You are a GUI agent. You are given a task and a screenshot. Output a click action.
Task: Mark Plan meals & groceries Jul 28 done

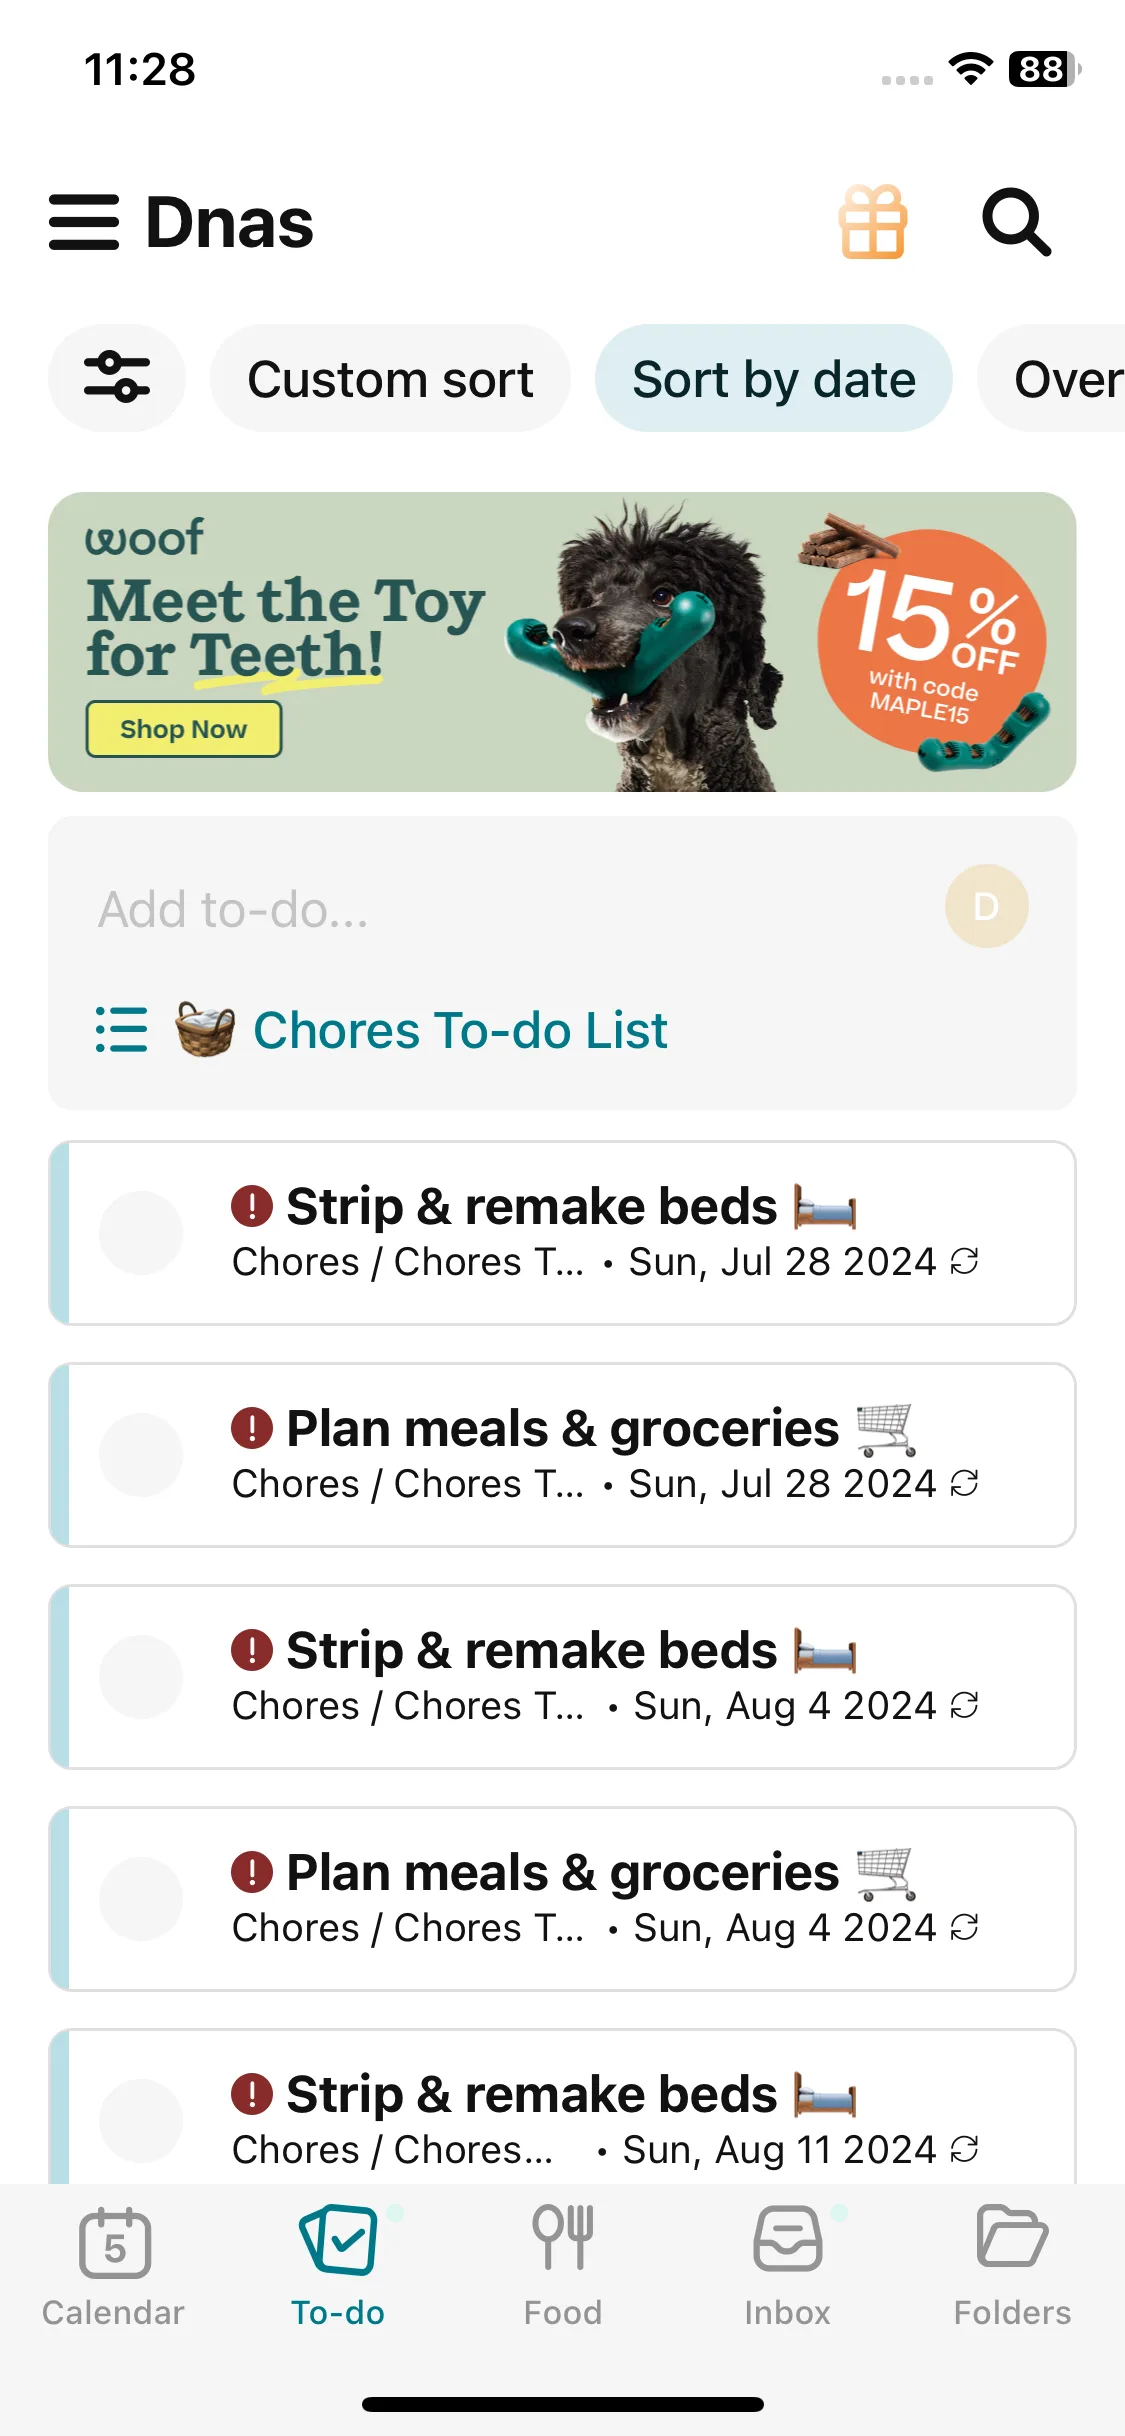[141, 1455]
